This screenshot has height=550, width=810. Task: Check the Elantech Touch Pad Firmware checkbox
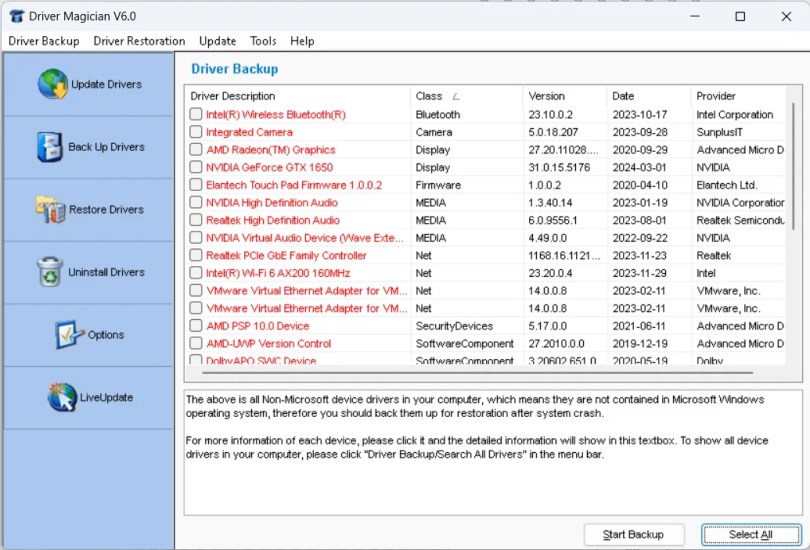(196, 184)
